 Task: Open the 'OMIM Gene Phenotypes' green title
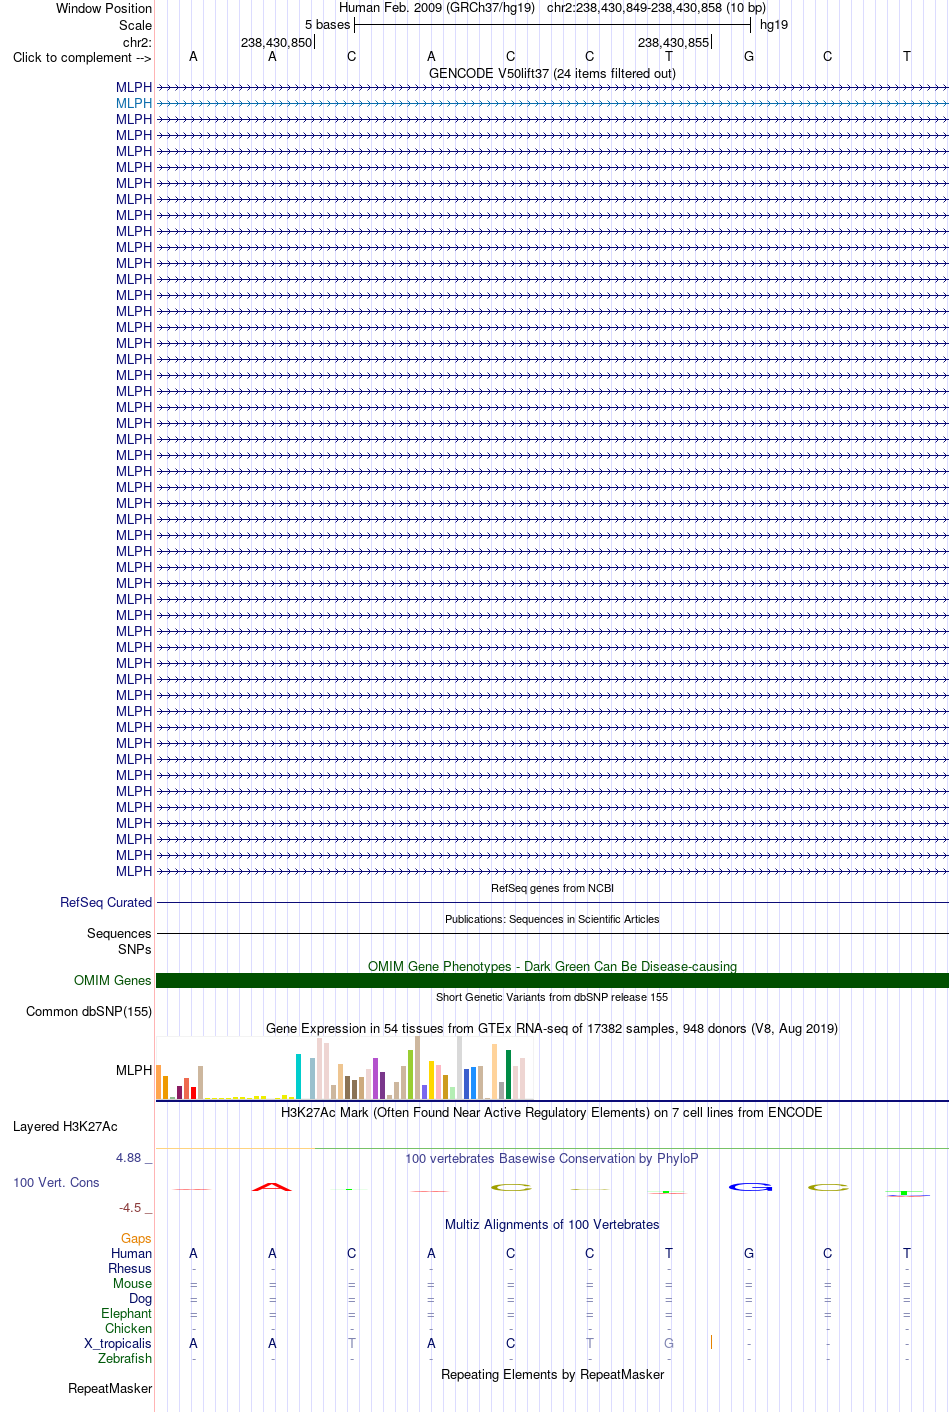(x=552, y=966)
